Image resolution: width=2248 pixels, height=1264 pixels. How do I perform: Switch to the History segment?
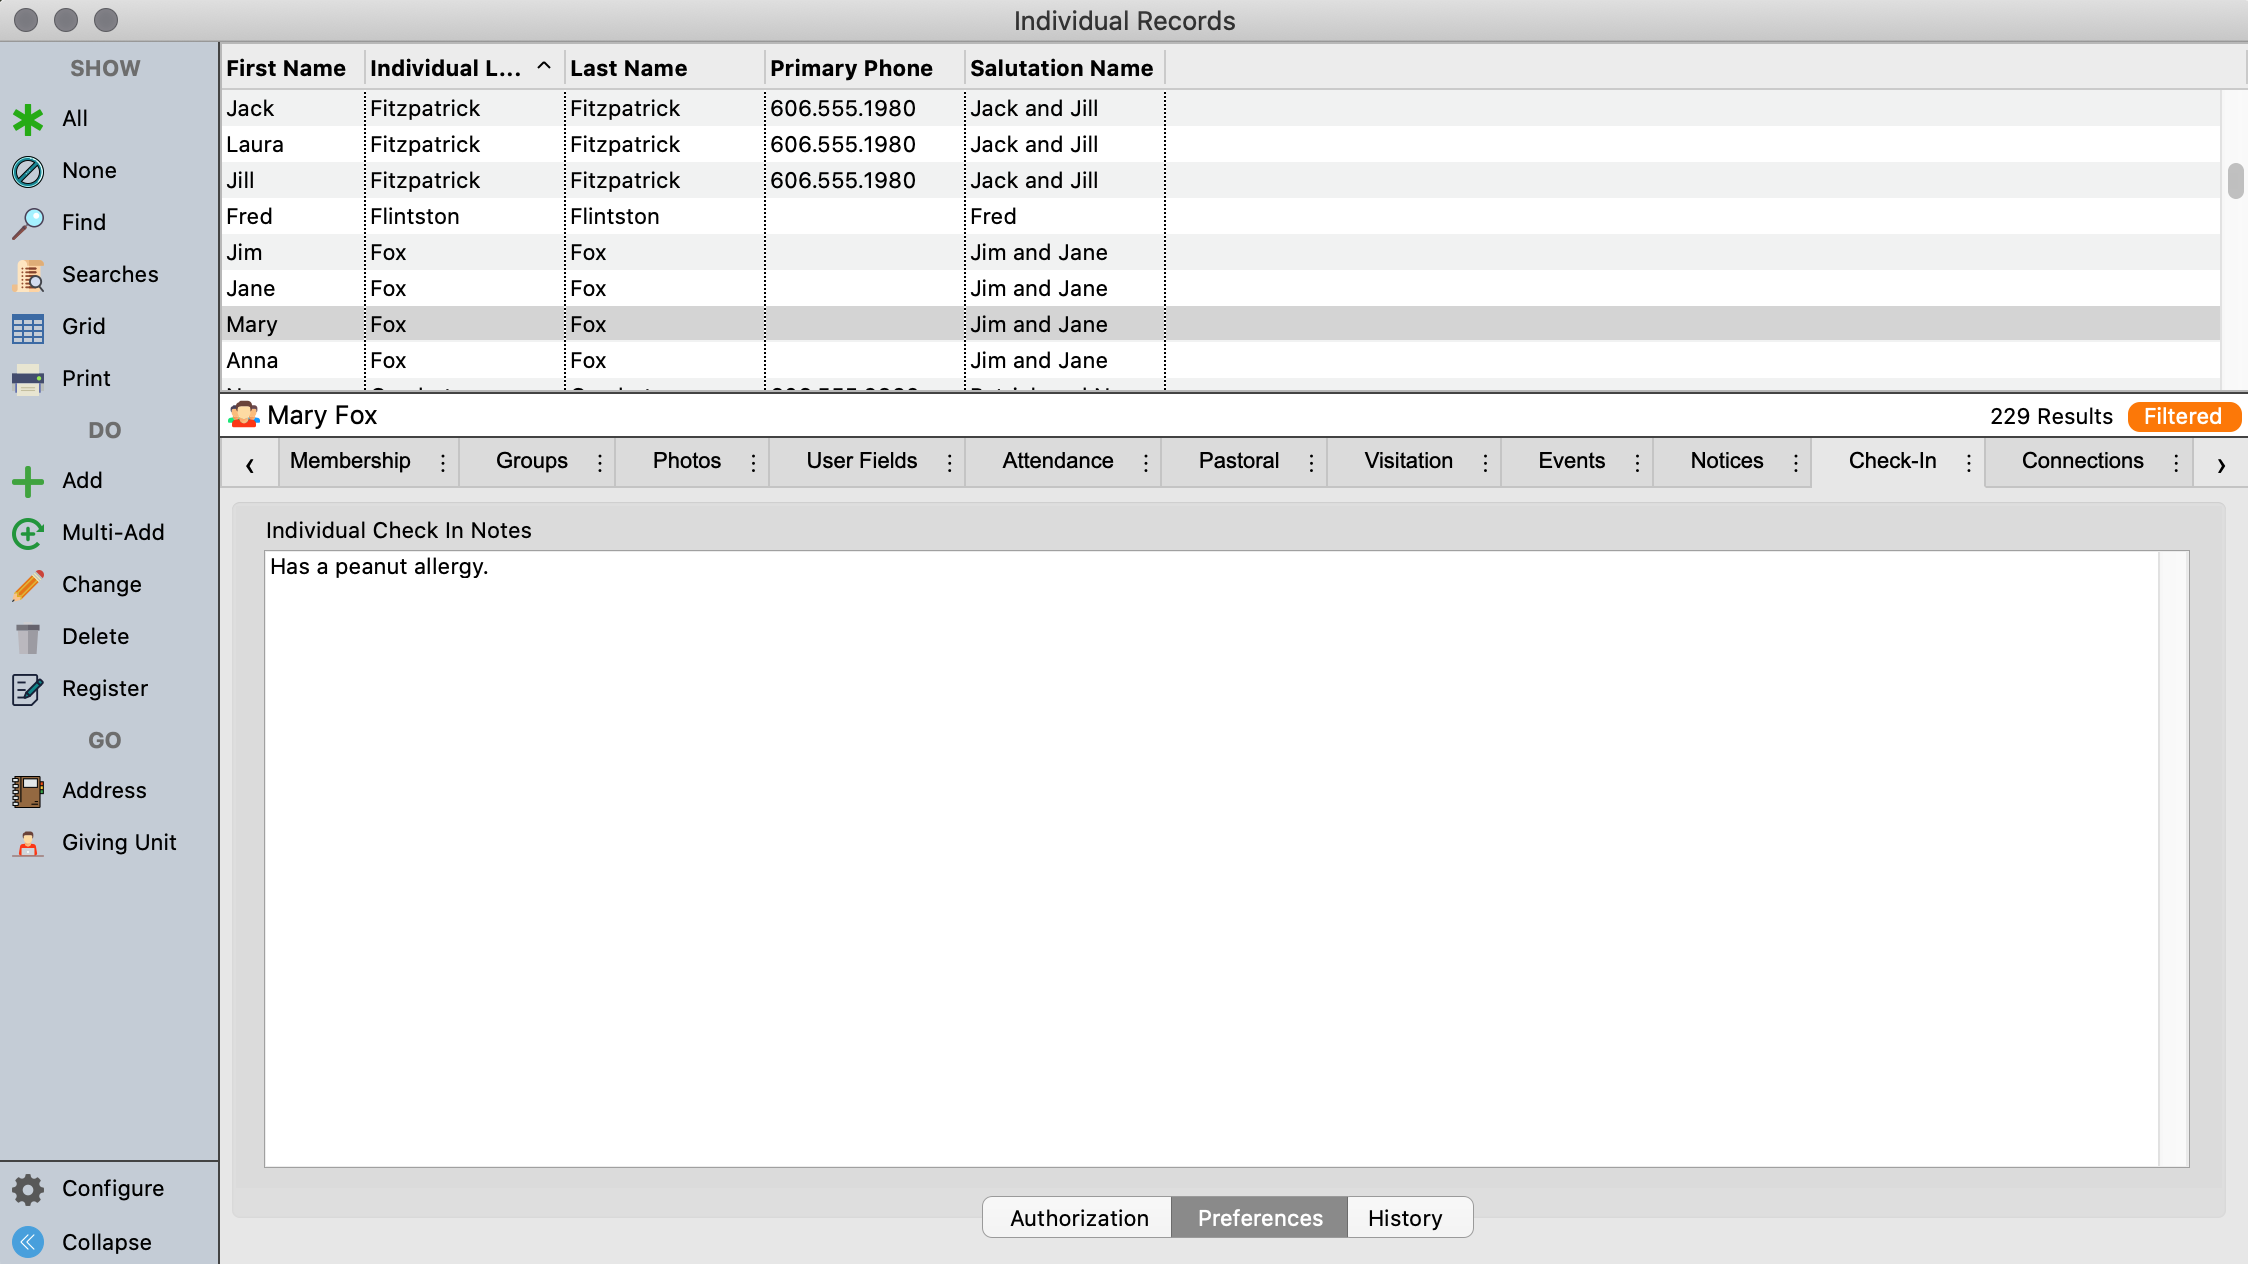point(1404,1218)
